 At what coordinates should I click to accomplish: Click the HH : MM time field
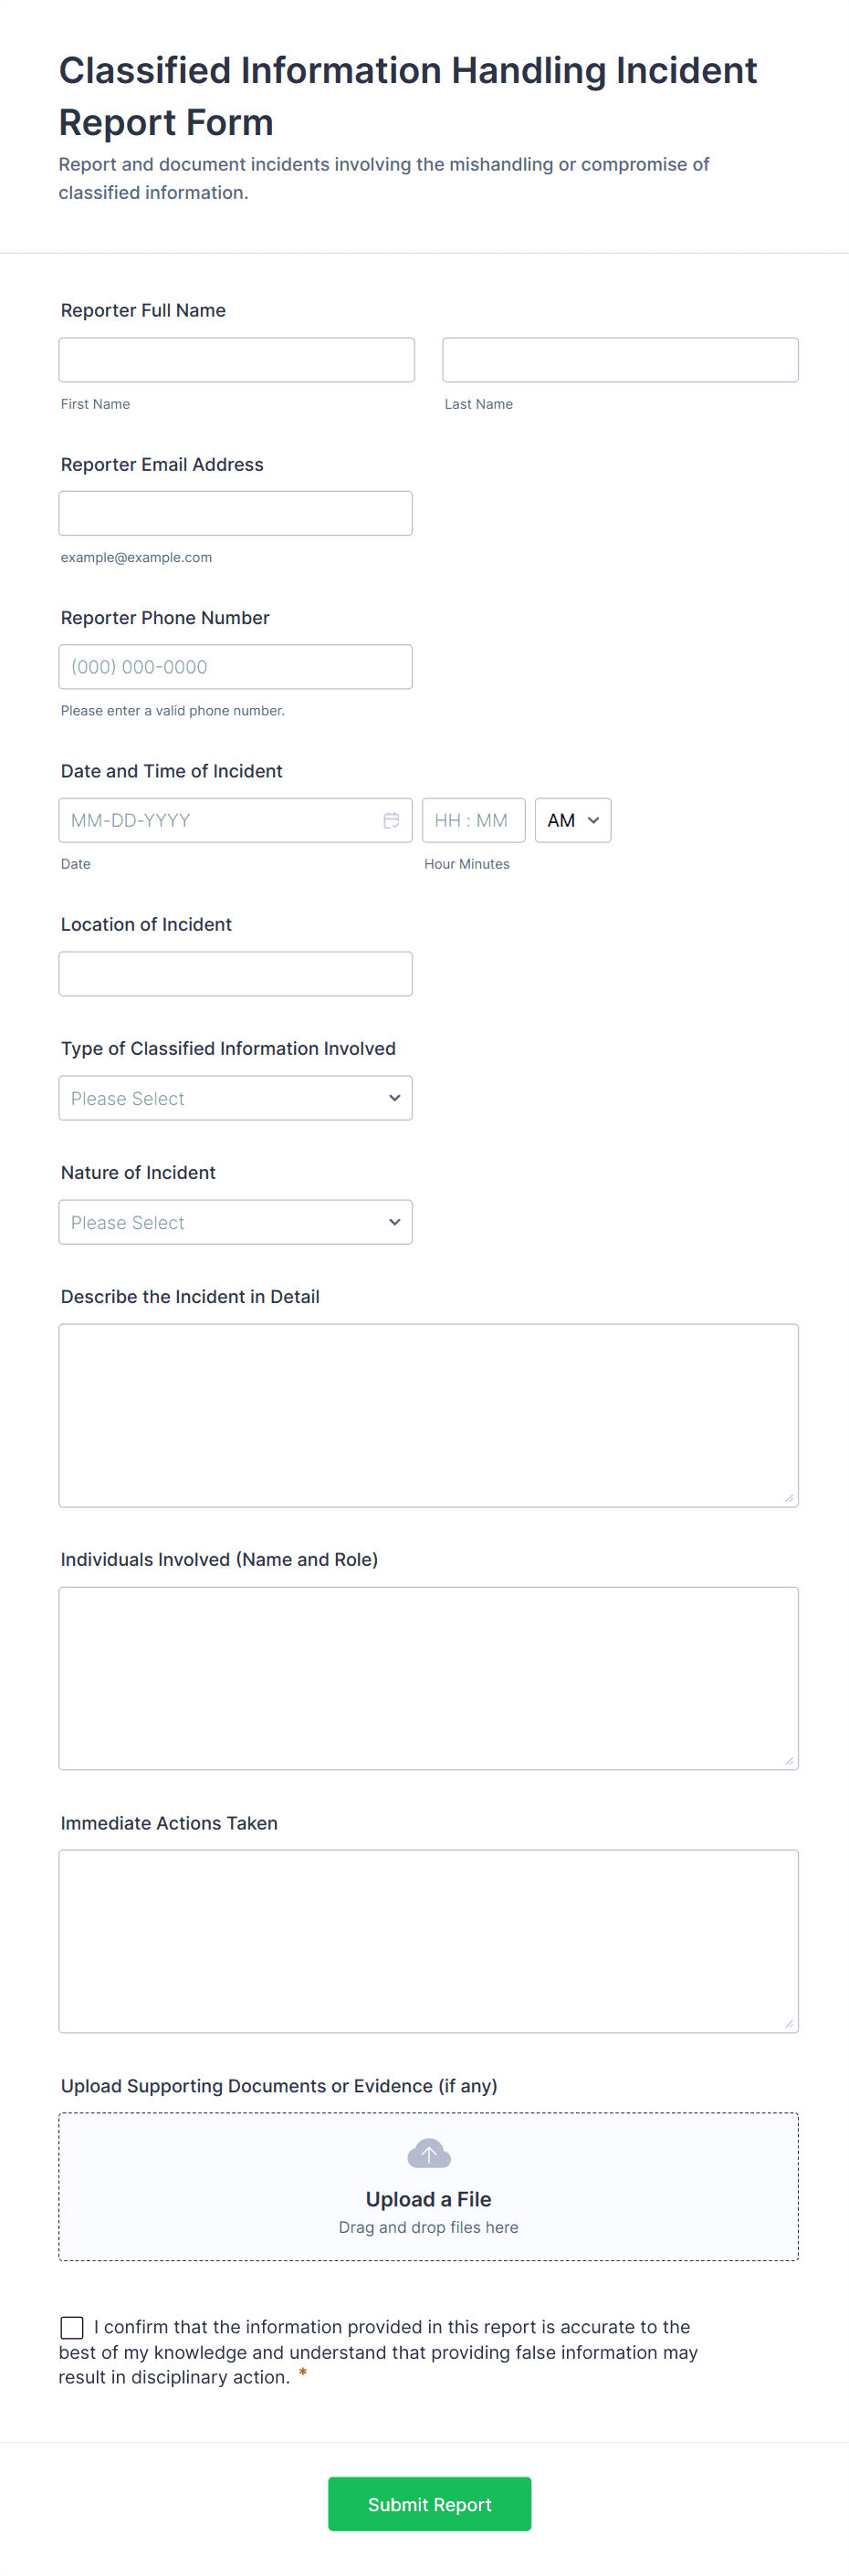(x=473, y=820)
